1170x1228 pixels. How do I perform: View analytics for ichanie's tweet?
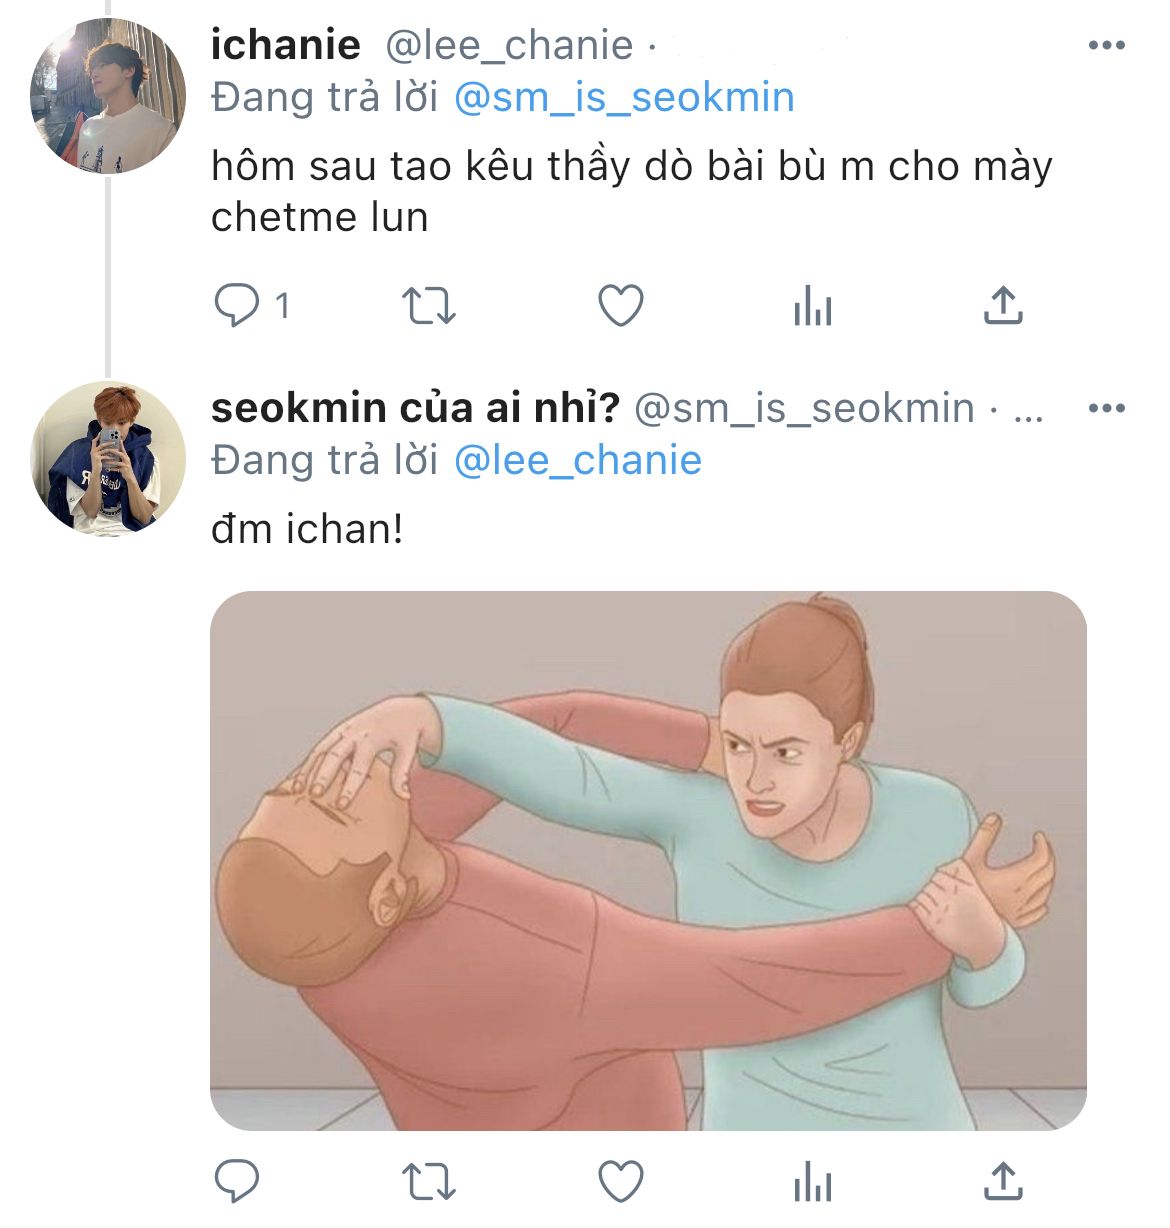[x=812, y=306]
